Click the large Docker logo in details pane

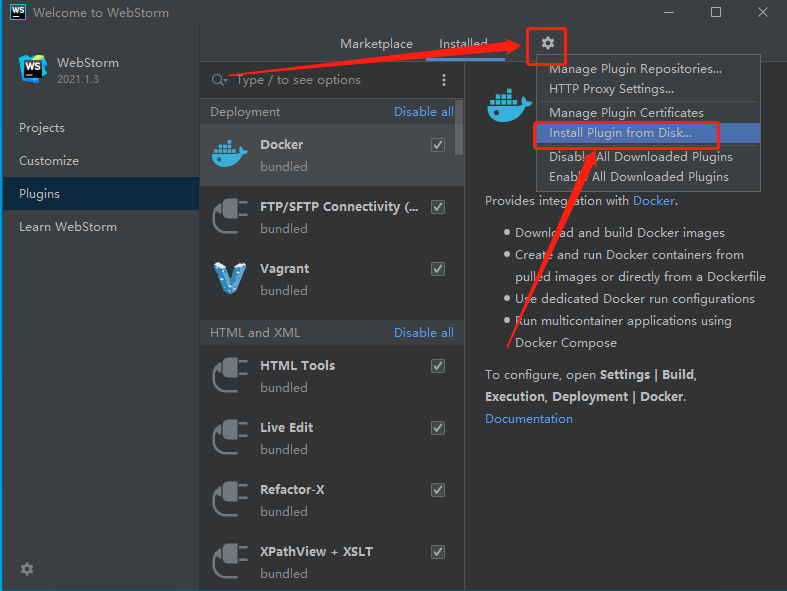[509, 106]
